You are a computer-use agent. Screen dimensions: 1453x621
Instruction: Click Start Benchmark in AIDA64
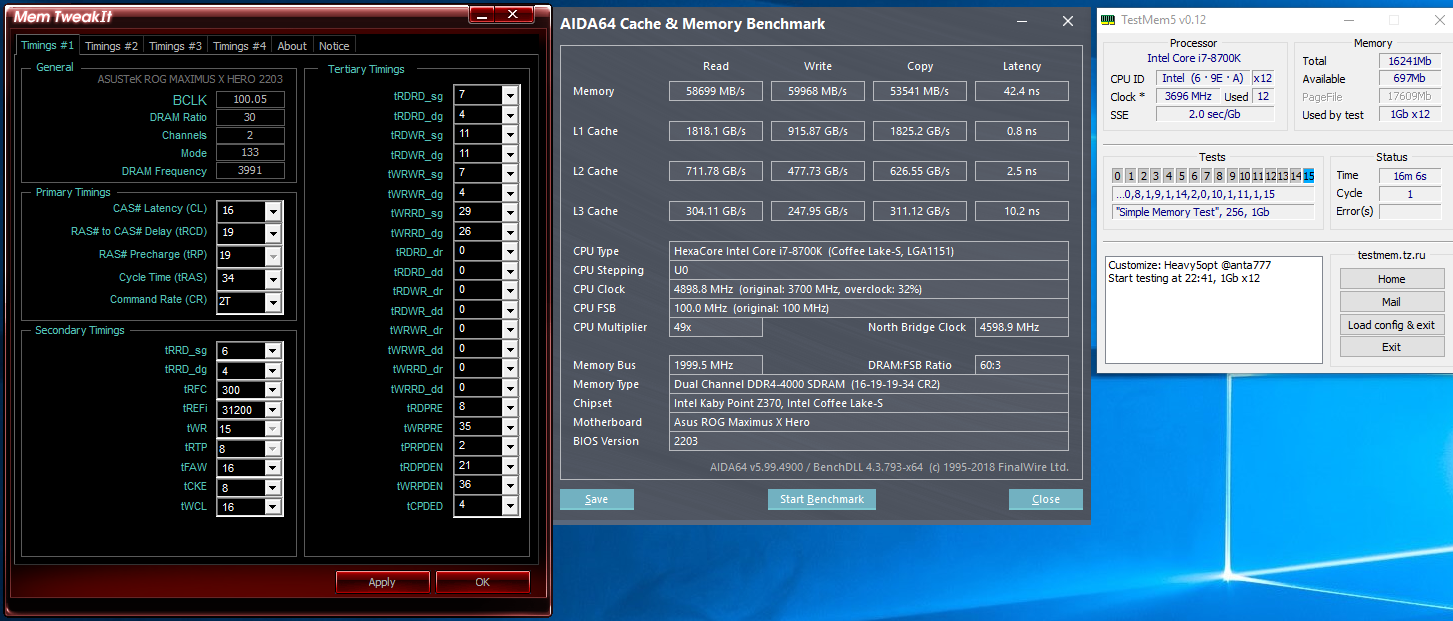822,499
